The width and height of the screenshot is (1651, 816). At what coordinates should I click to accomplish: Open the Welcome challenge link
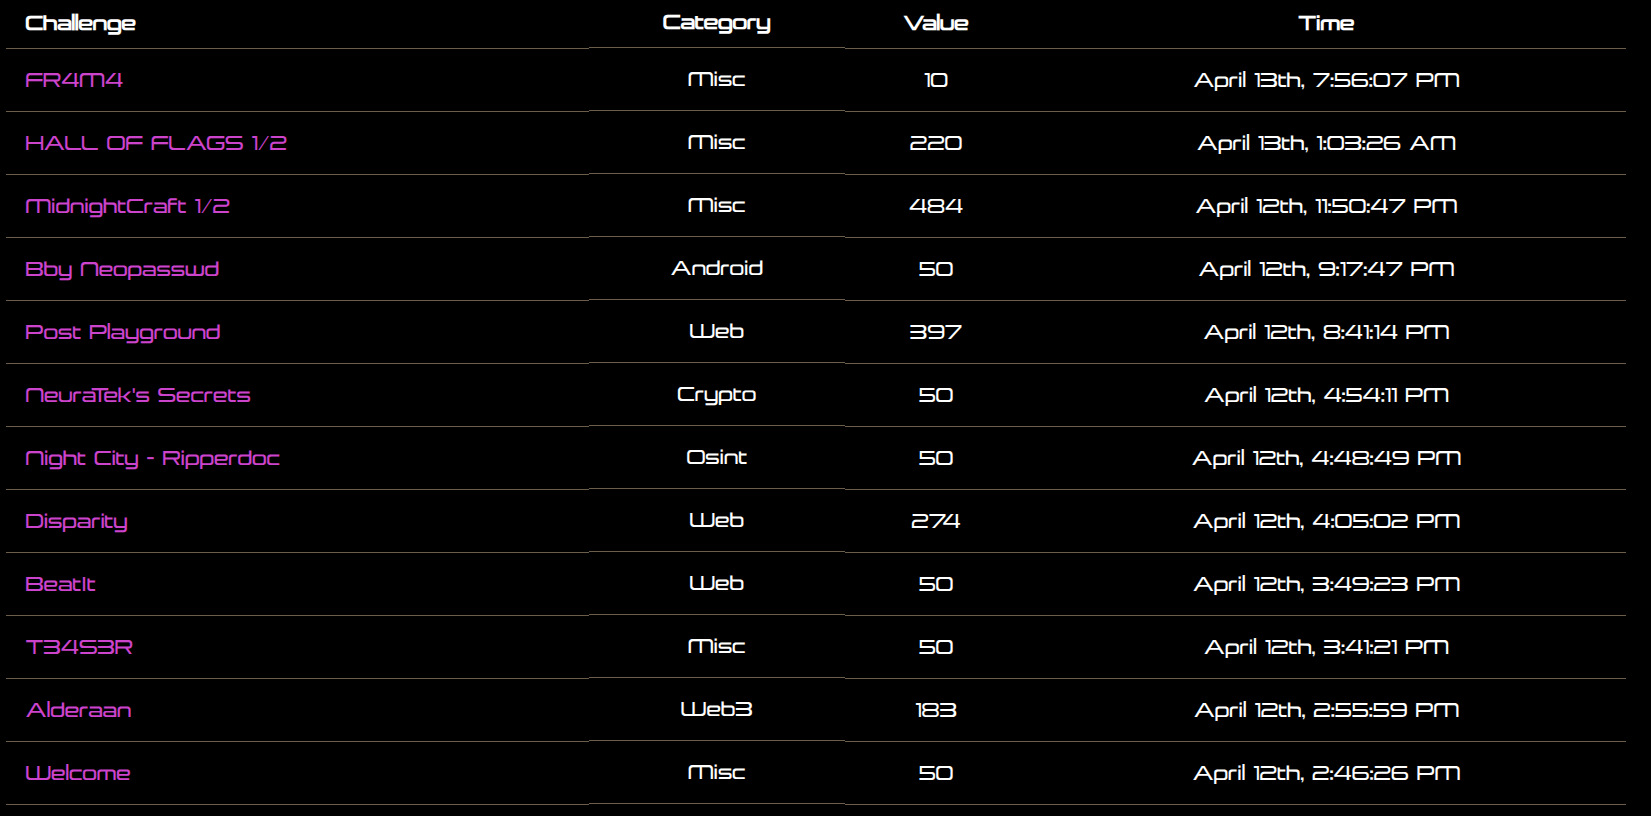(x=78, y=773)
